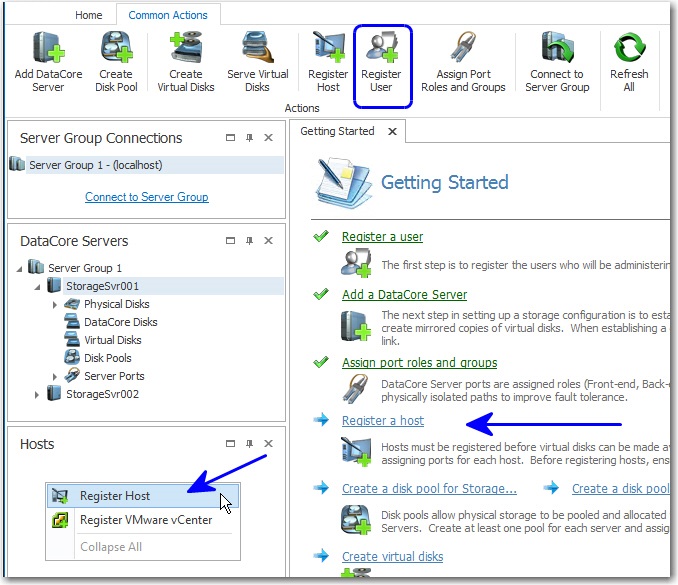The height and width of the screenshot is (585, 678).
Task: Select Virtual Disks tree item
Action: (113, 340)
